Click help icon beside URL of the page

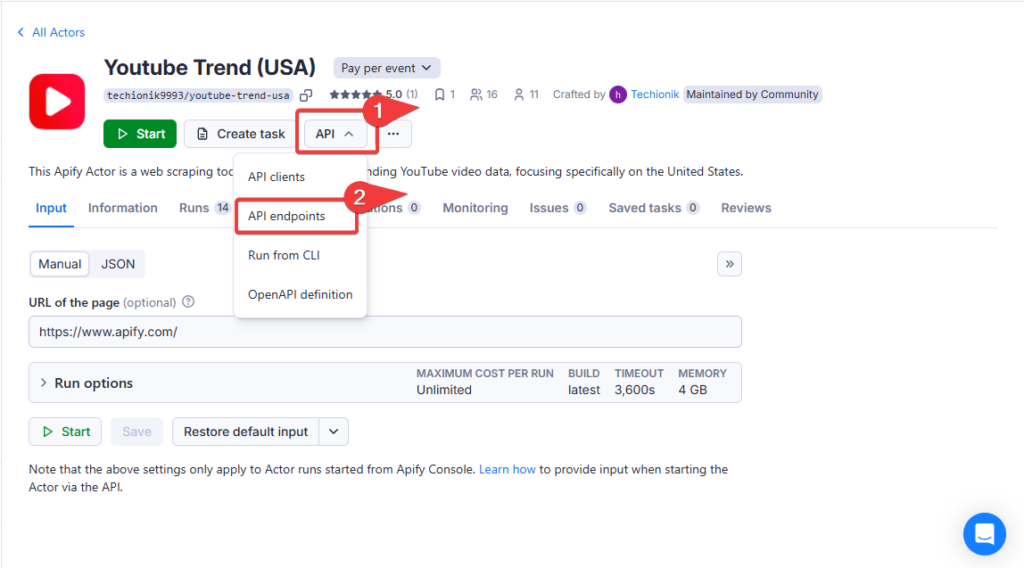click(188, 302)
